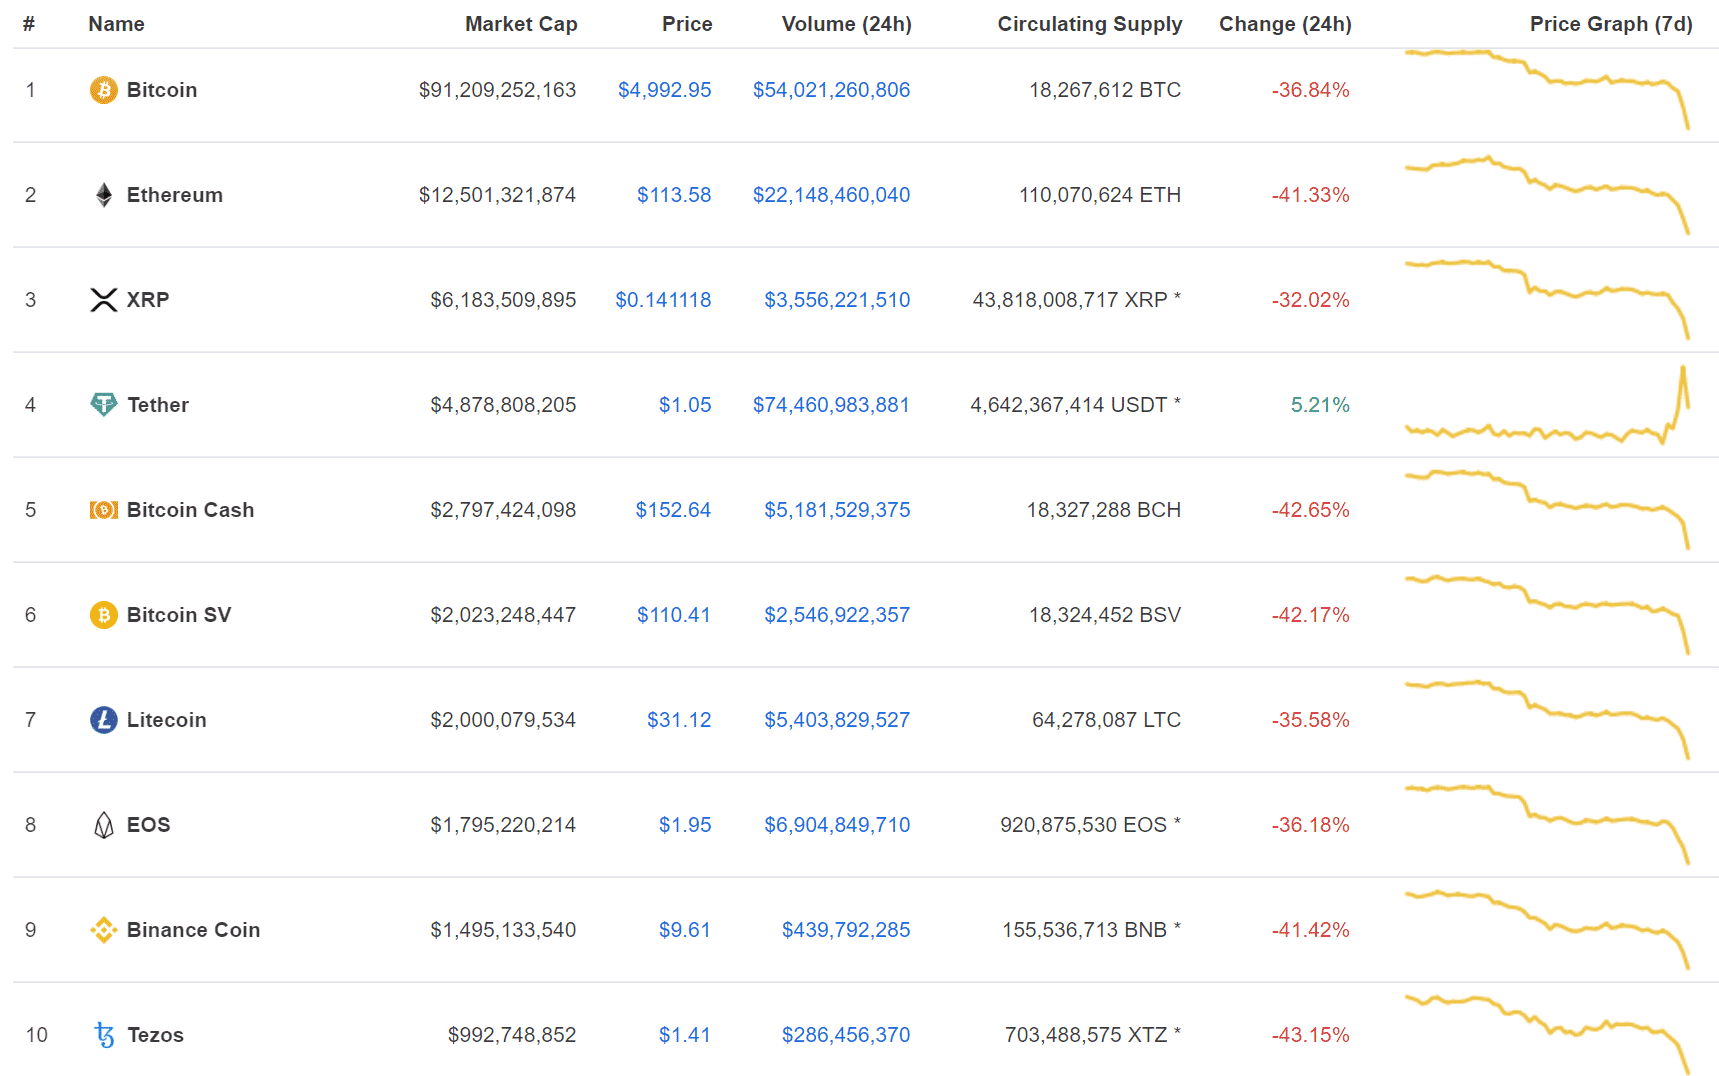Click Tether price $1.05
Viewport: 1719px width, 1076px height.
coord(685,405)
